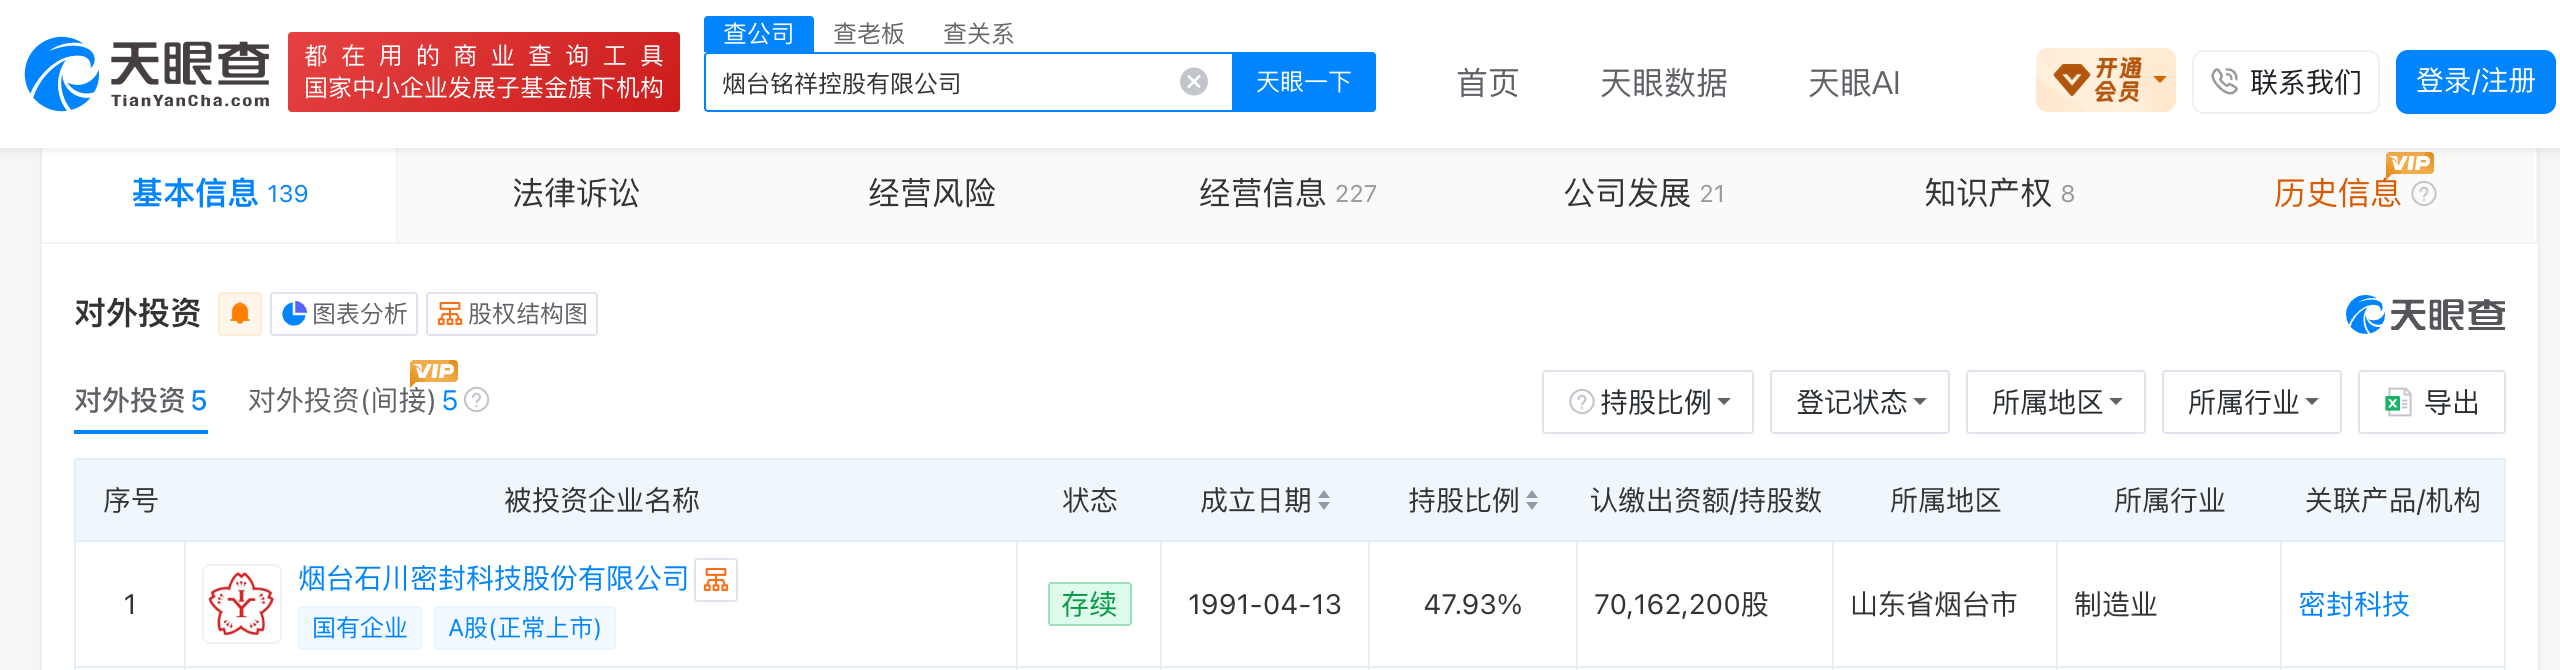2560x670 pixels.
Task: Click the 关联产品/机构 column header
Action: click(x=2393, y=500)
